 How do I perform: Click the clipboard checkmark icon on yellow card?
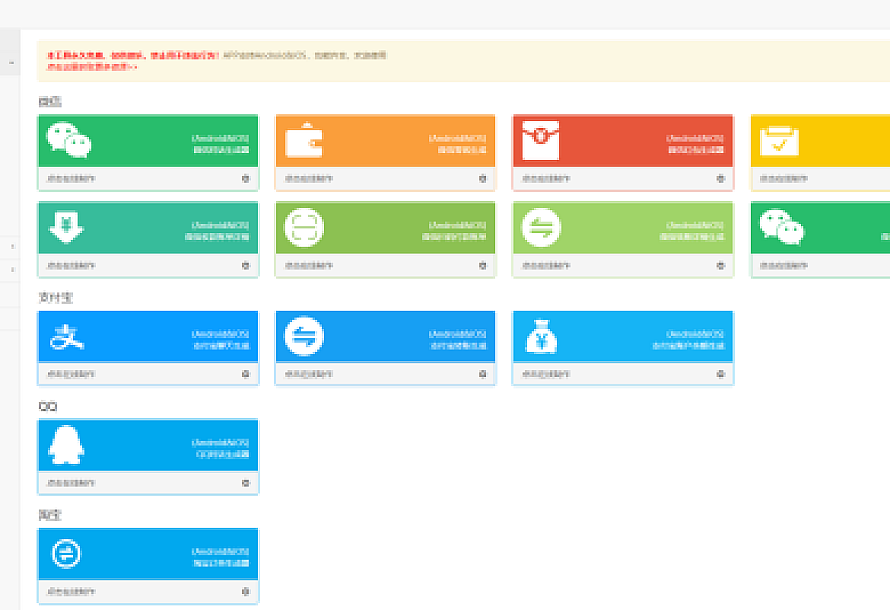pyautogui.click(x=779, y=141)
